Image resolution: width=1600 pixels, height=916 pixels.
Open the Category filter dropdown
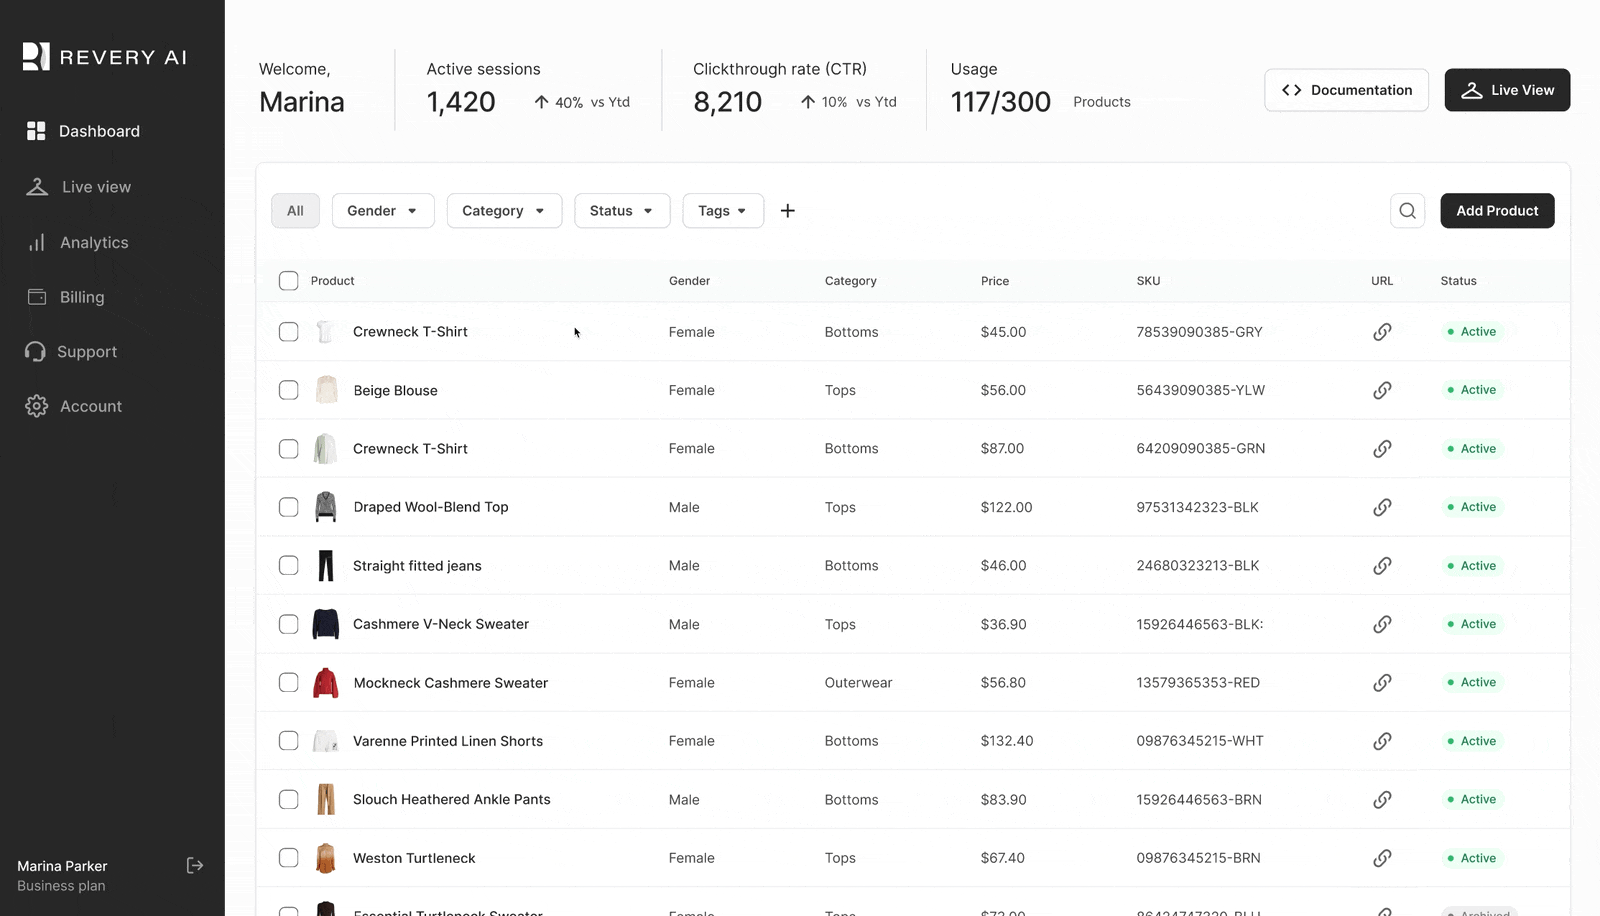pyautogui.click(x=504, y=211)
